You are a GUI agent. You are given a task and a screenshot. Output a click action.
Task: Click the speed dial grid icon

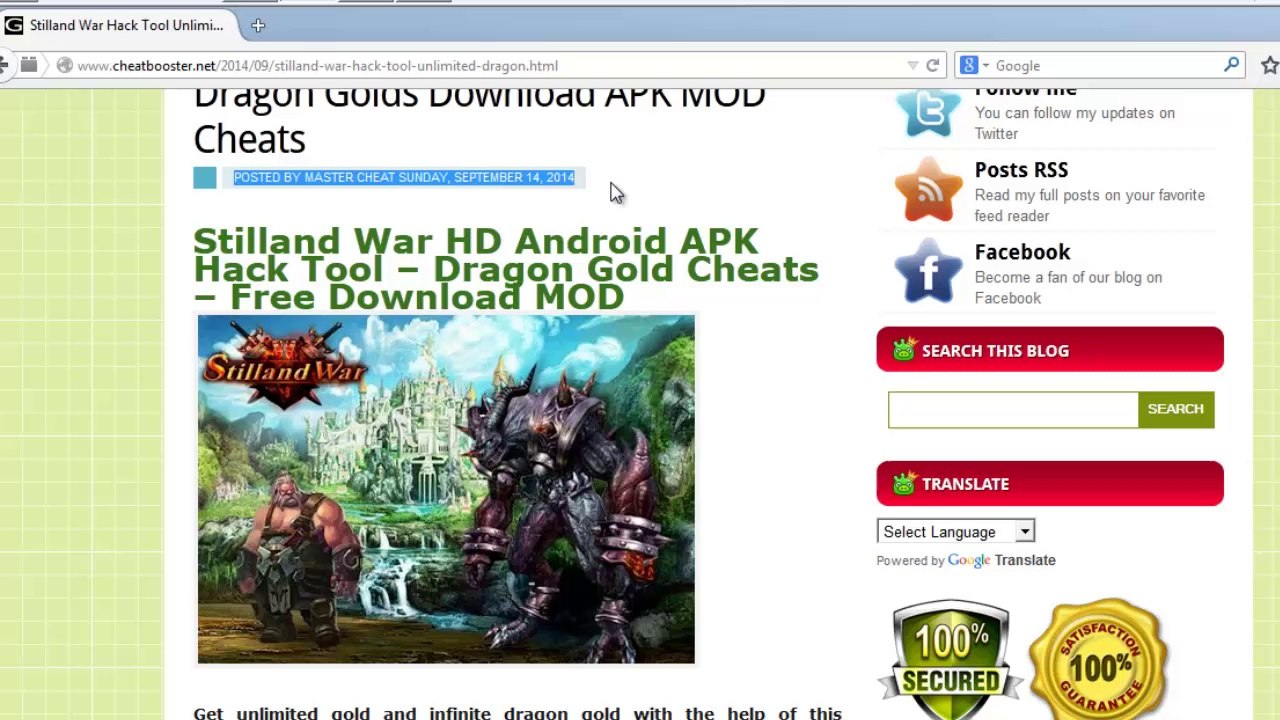(29, 66)
